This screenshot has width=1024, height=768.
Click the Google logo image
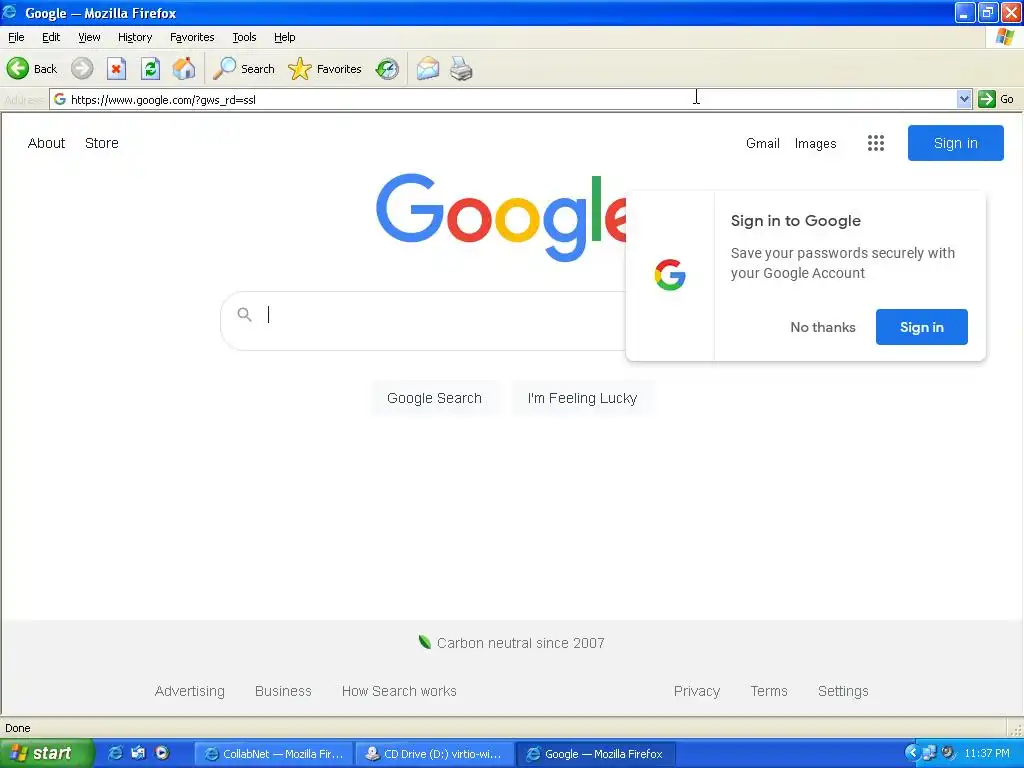[500, 217]
